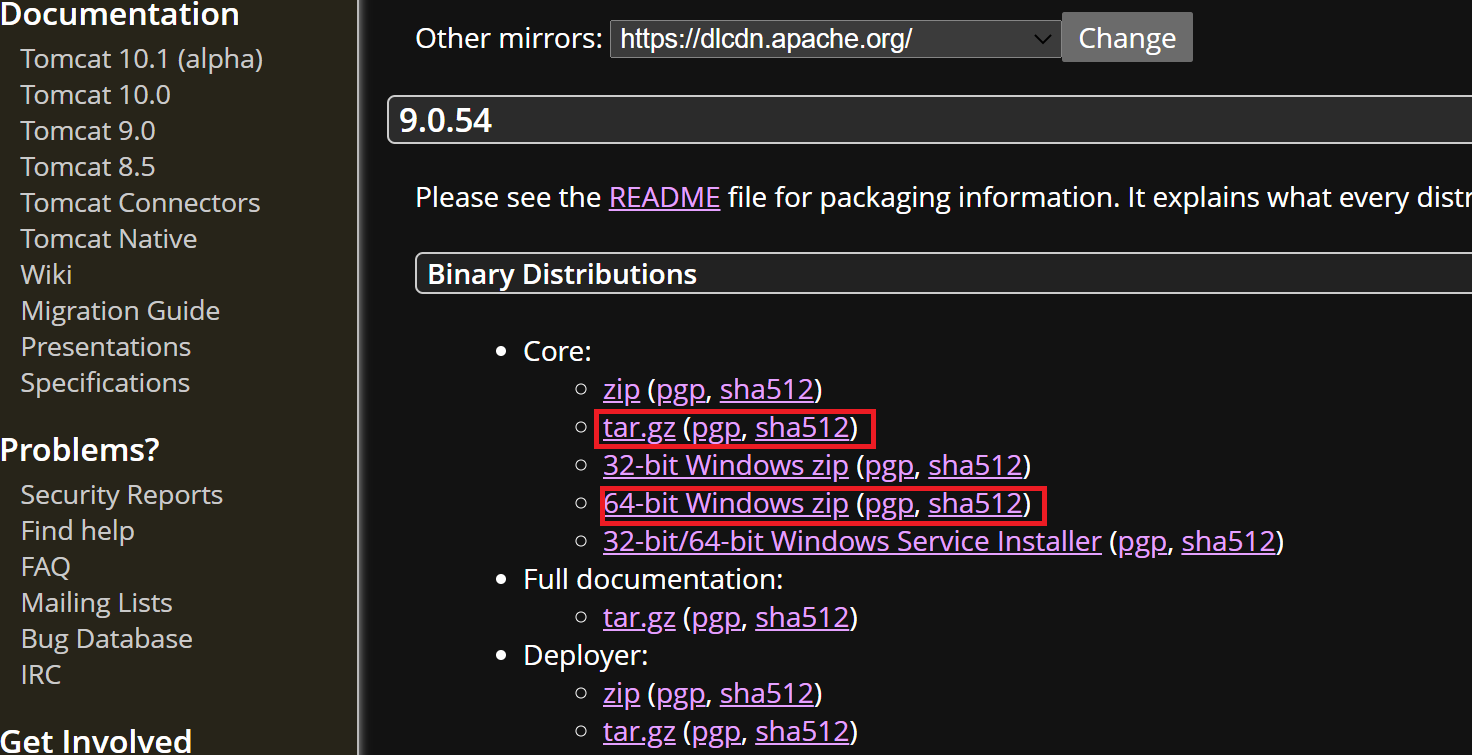1472x755 pixels.
Task: Open sha512 for 64-bit Windows zip
Action: (x=975, y=503)
